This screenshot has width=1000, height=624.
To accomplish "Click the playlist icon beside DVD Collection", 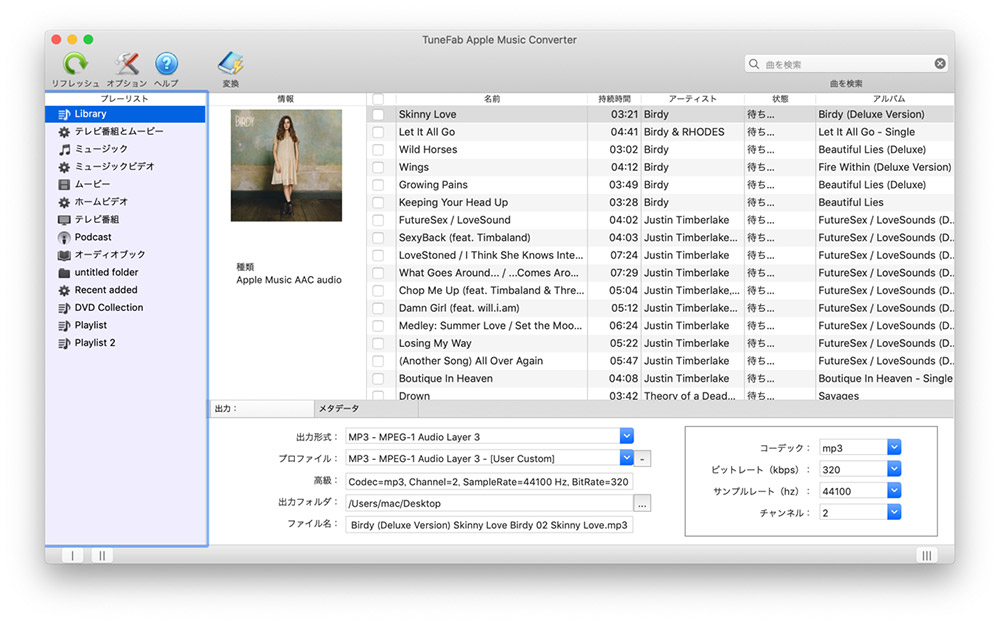I will (64, 308).
